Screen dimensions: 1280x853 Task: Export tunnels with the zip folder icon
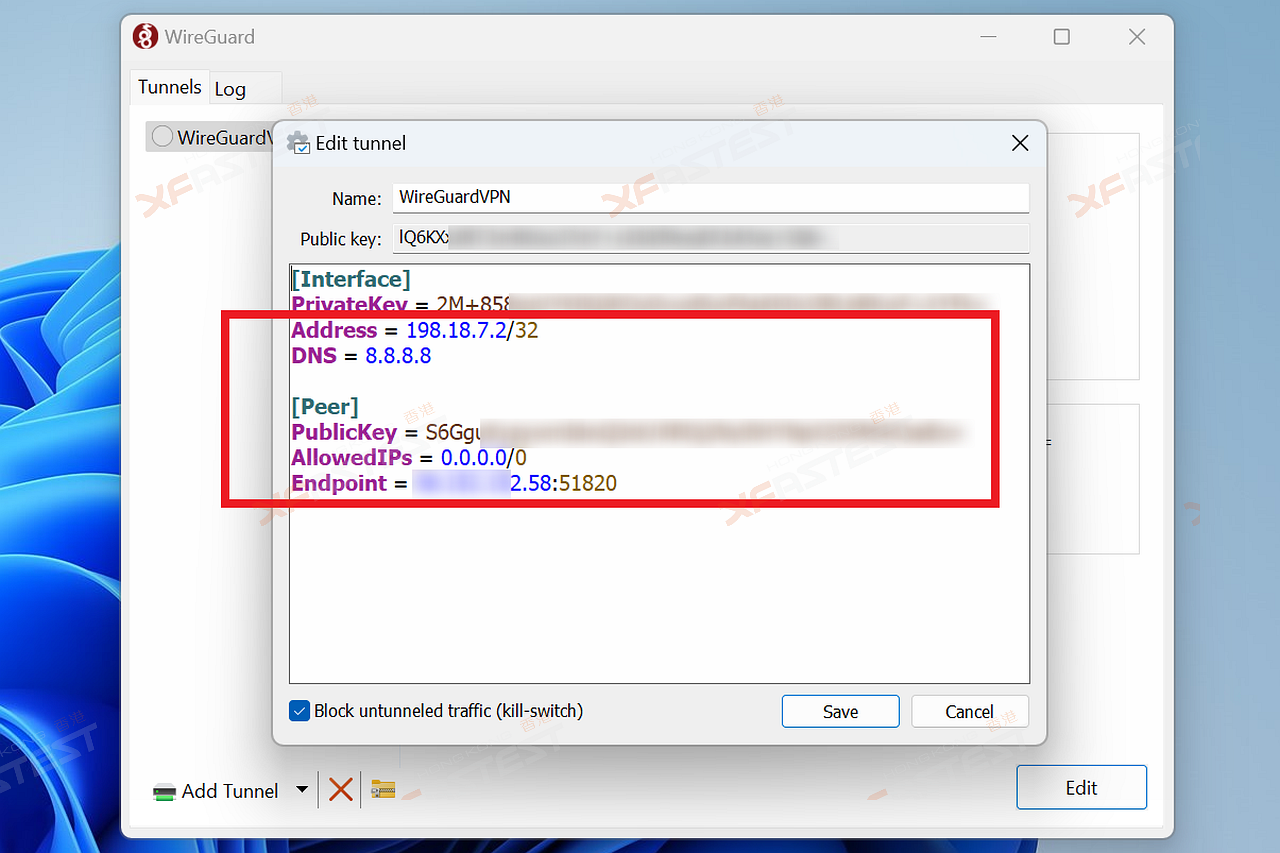(x=383, y=790)
